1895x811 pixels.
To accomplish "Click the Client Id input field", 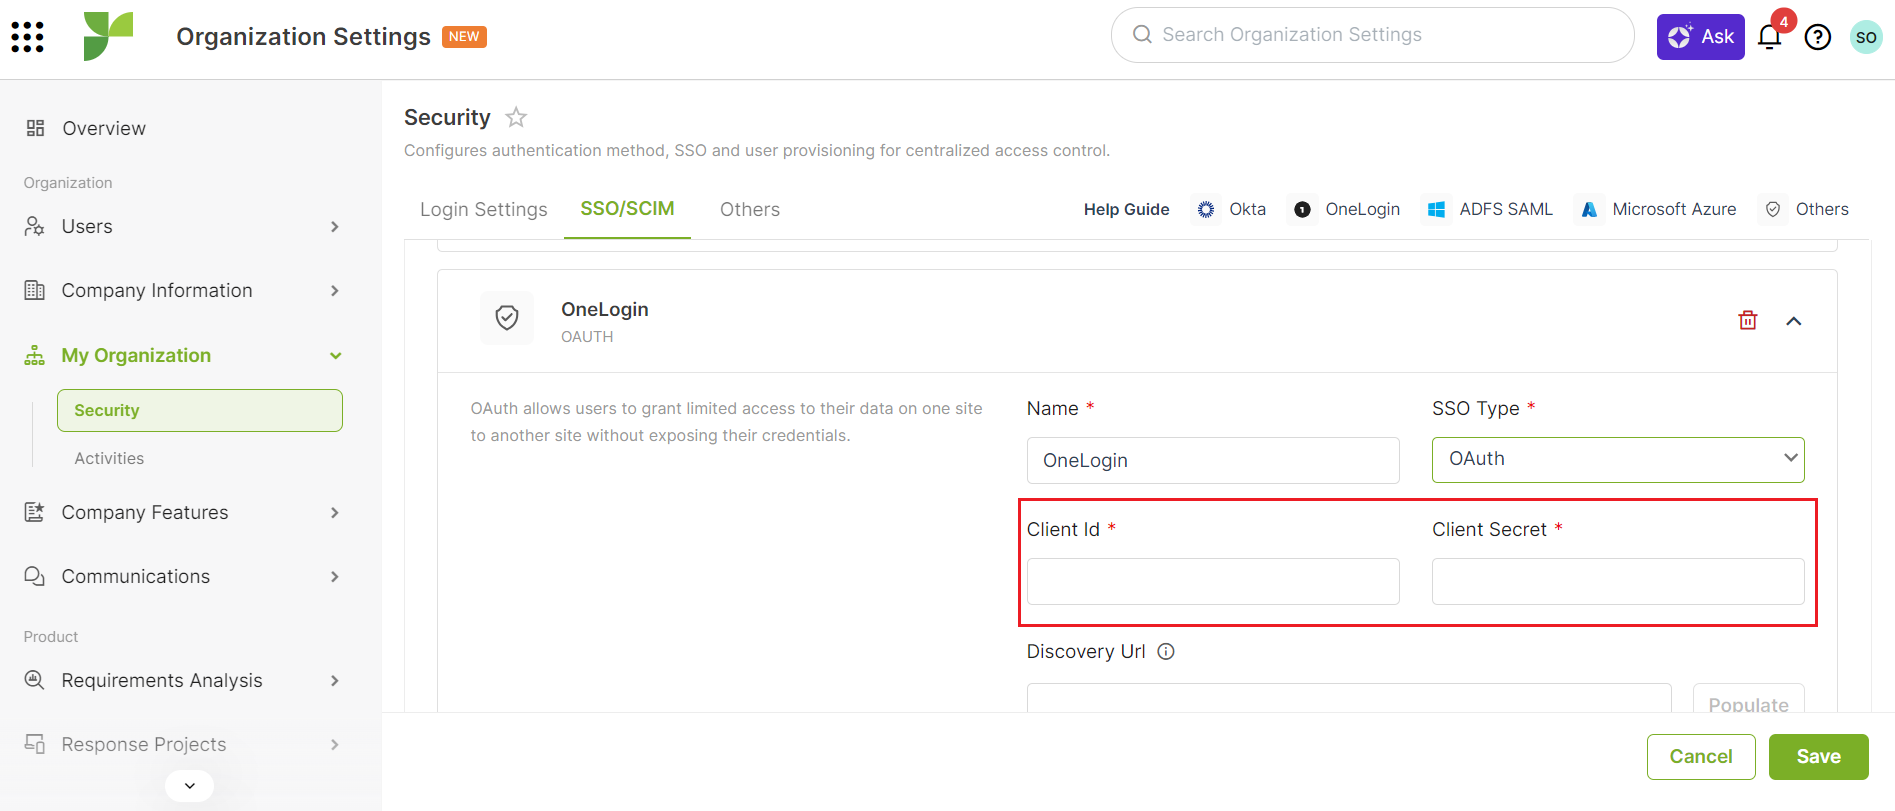I will tap(1213, 581).
